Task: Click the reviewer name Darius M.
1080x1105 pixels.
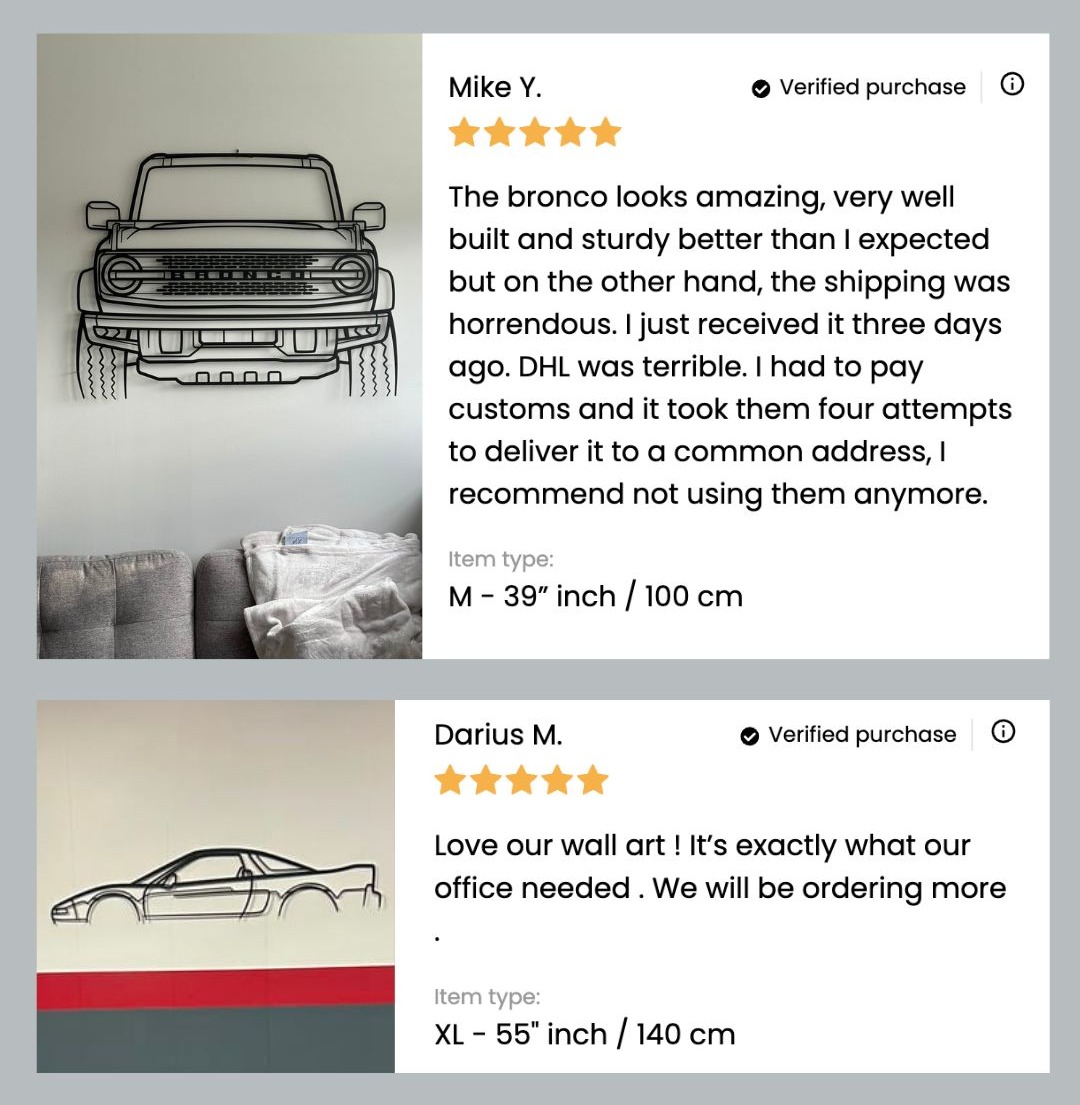Action: click(x=498, y=735)
